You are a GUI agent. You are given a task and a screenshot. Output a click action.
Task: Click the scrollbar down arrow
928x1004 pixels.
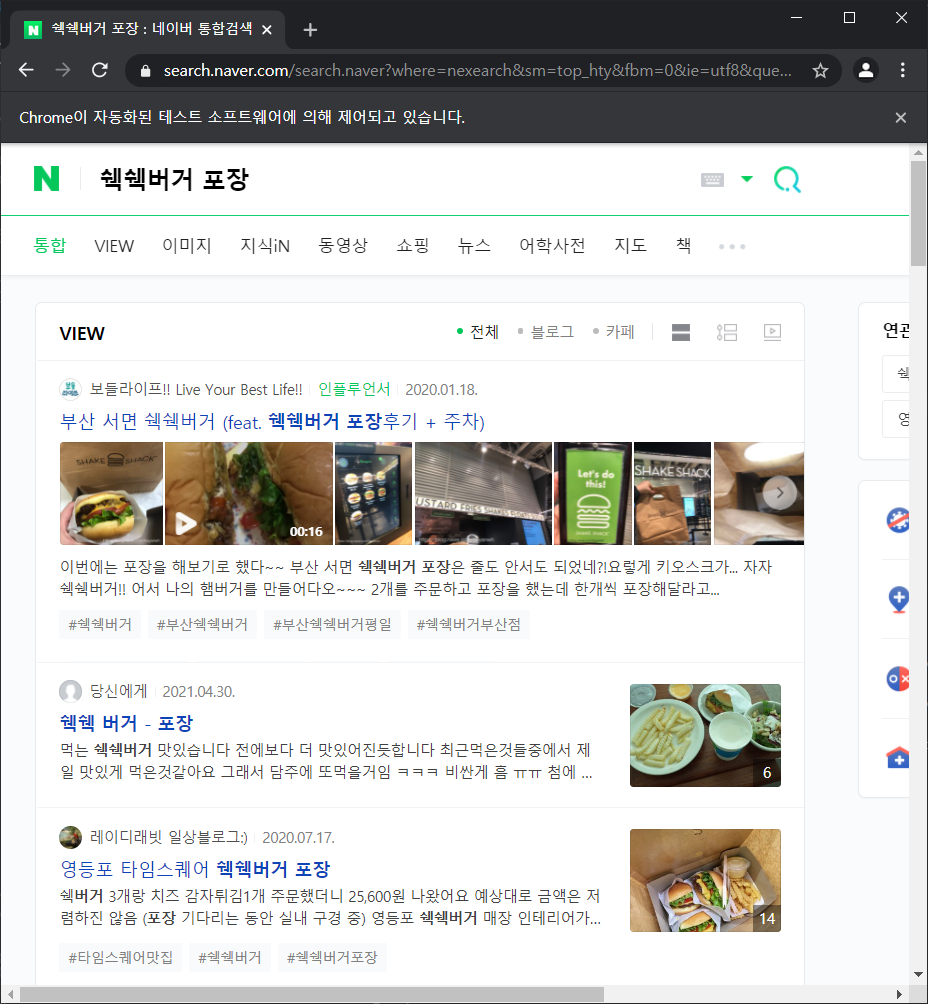[x=918, y=975]
